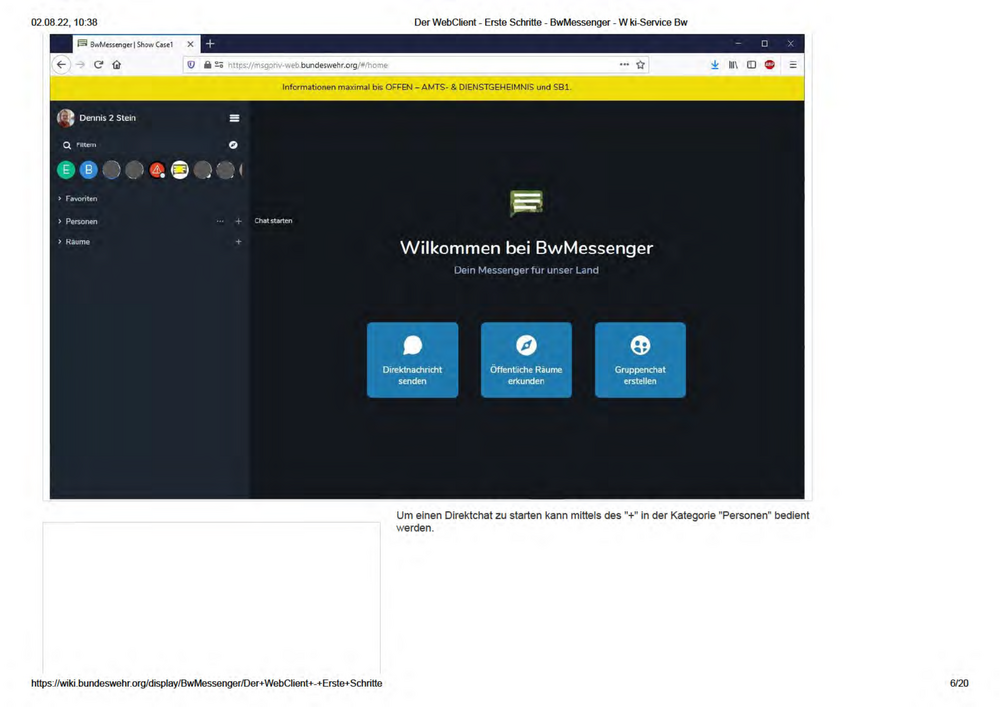Click Dennis 2 Stein's profile picture
1000x707 pixels.
(x=66, y=118)
